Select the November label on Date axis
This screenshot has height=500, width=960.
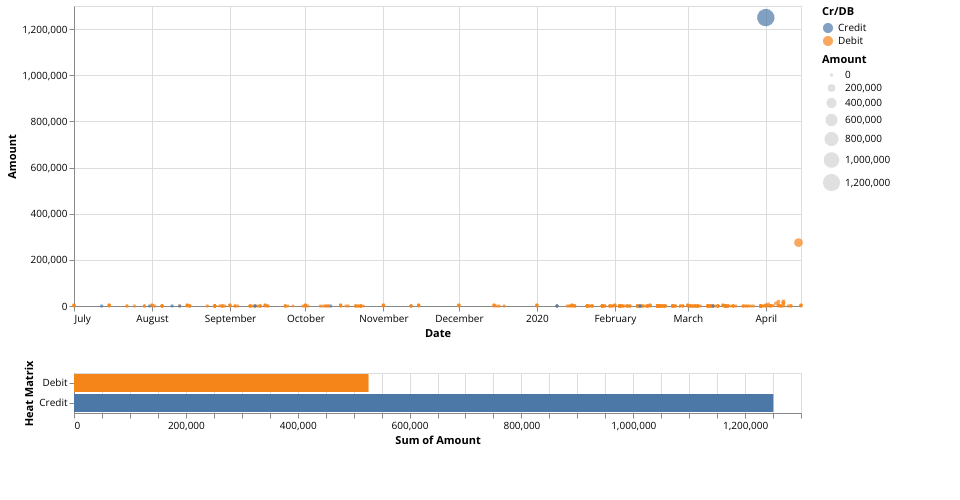point(384,319)
